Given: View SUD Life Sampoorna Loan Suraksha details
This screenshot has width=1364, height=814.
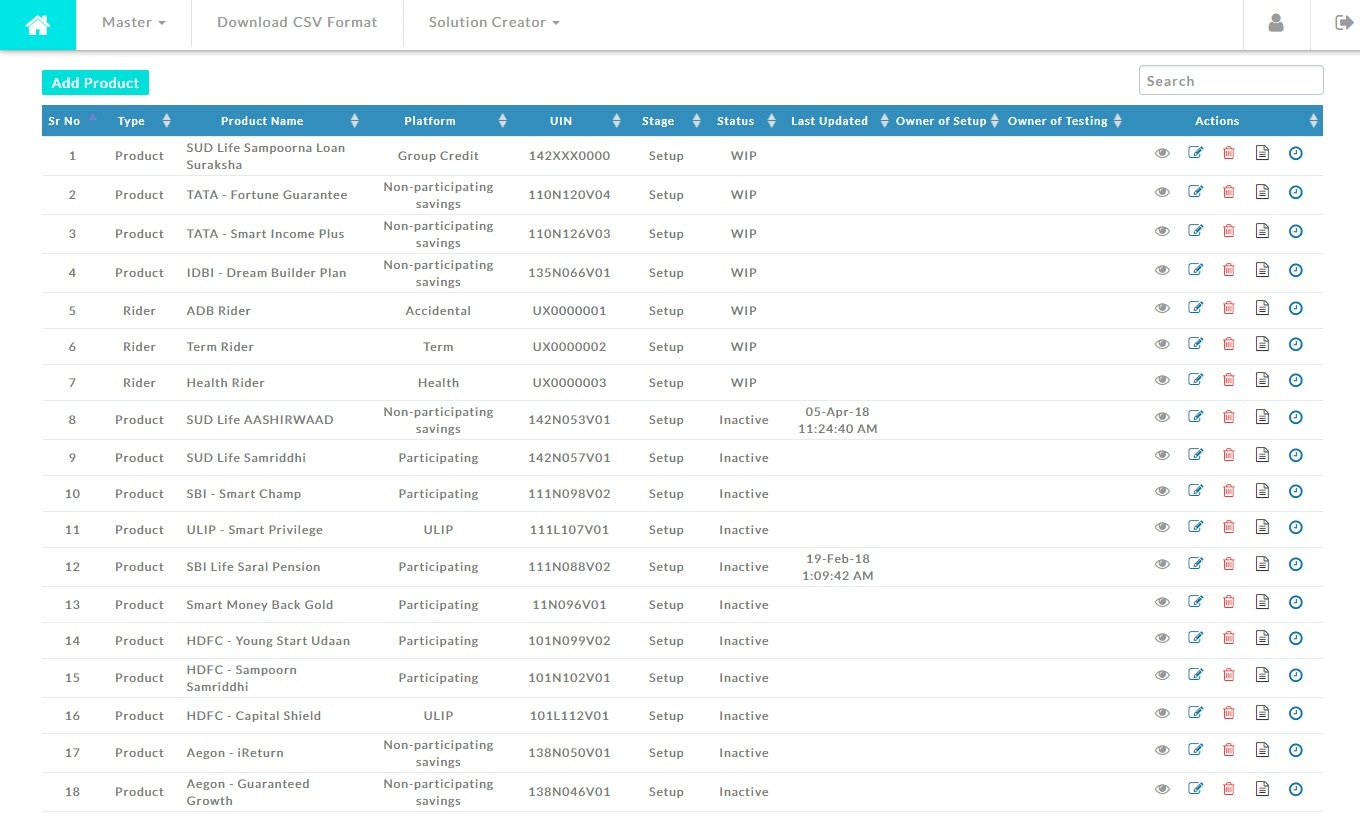Looking at the screenshot, I should (1162, 153).
